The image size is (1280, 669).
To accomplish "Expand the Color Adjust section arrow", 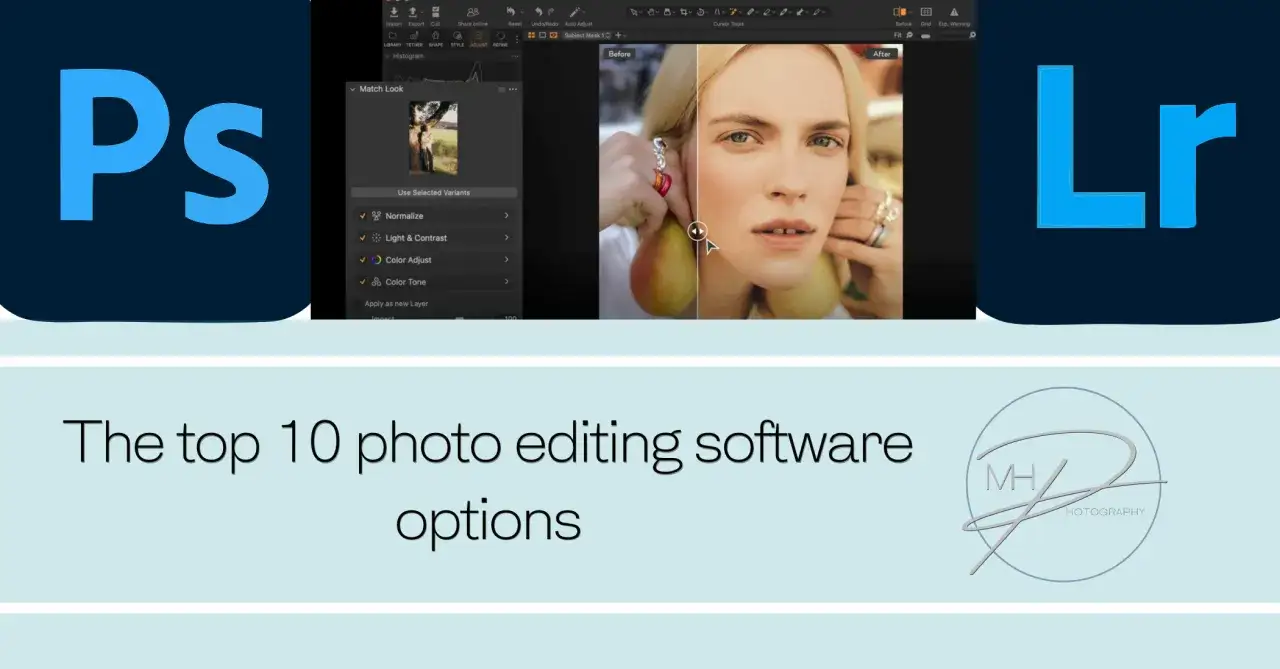I will point(506,260).
